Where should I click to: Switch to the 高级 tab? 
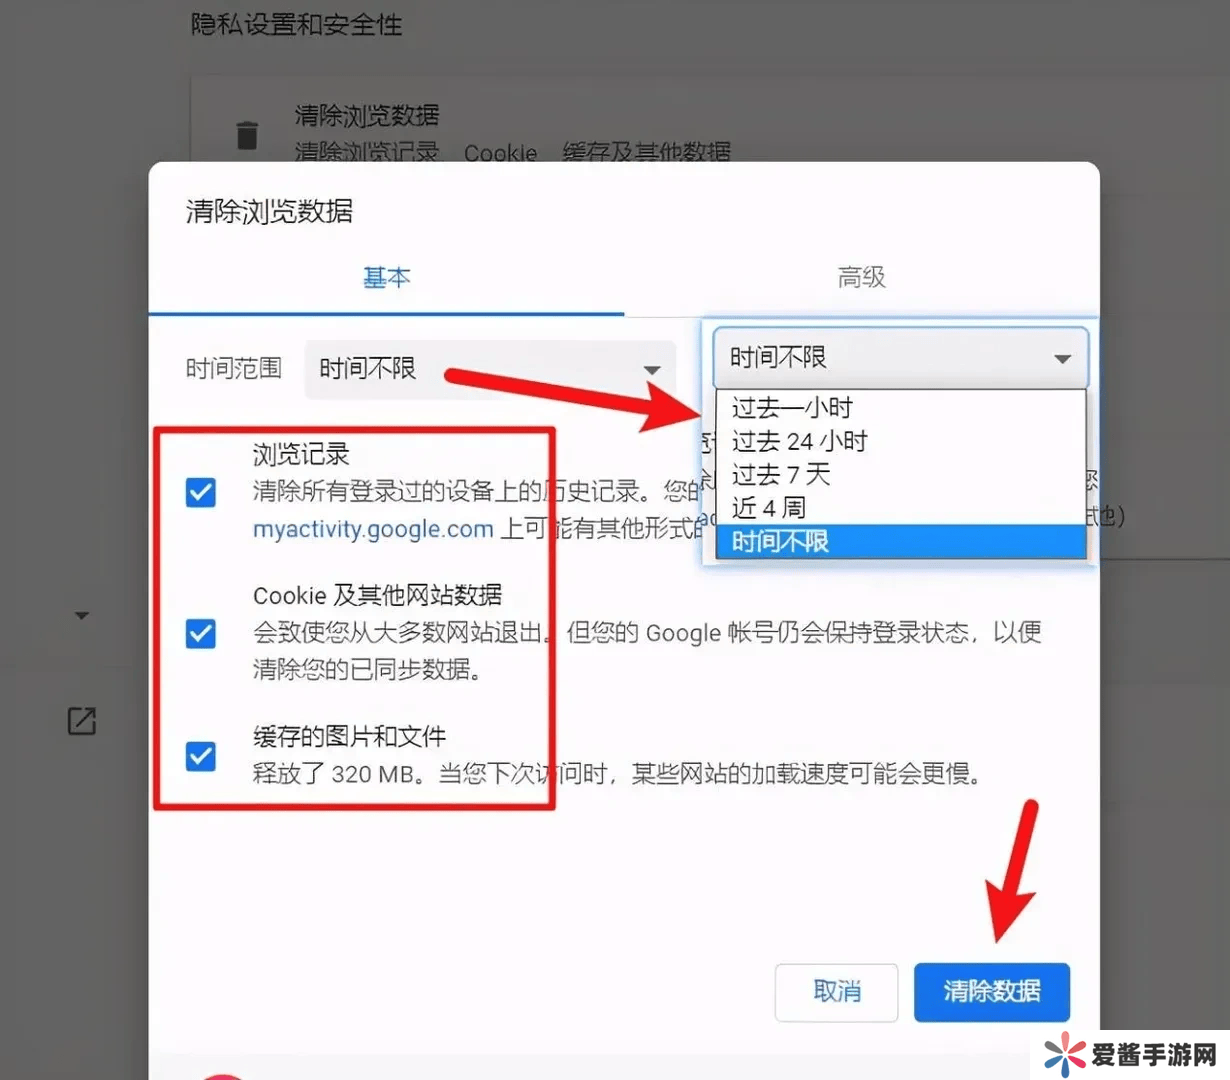[861, 277]
